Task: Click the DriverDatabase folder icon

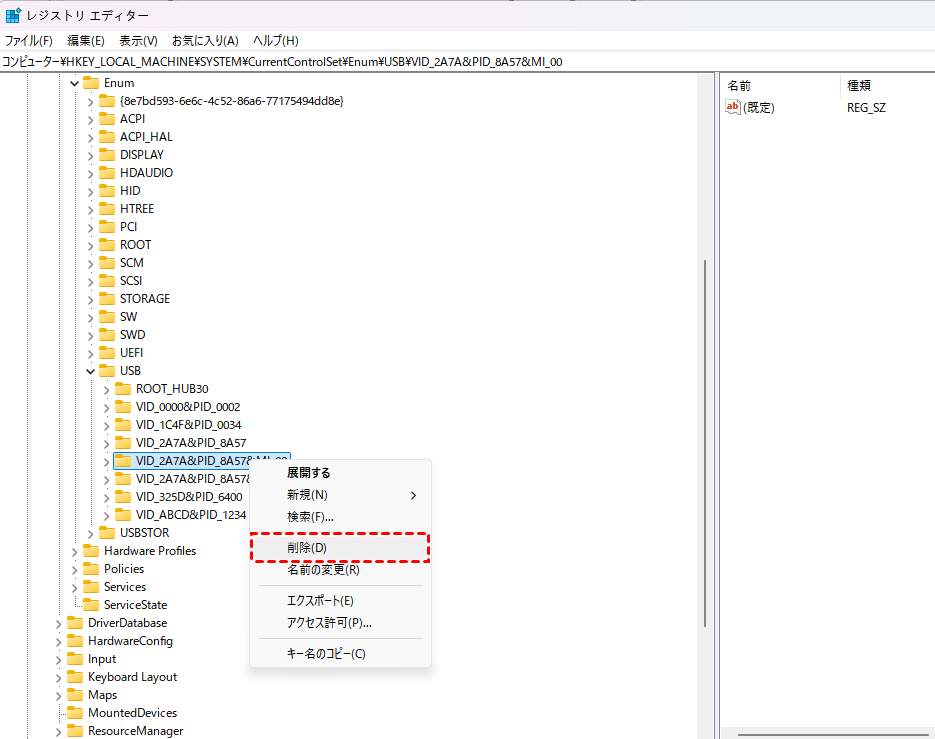Action: pos(75,623)
